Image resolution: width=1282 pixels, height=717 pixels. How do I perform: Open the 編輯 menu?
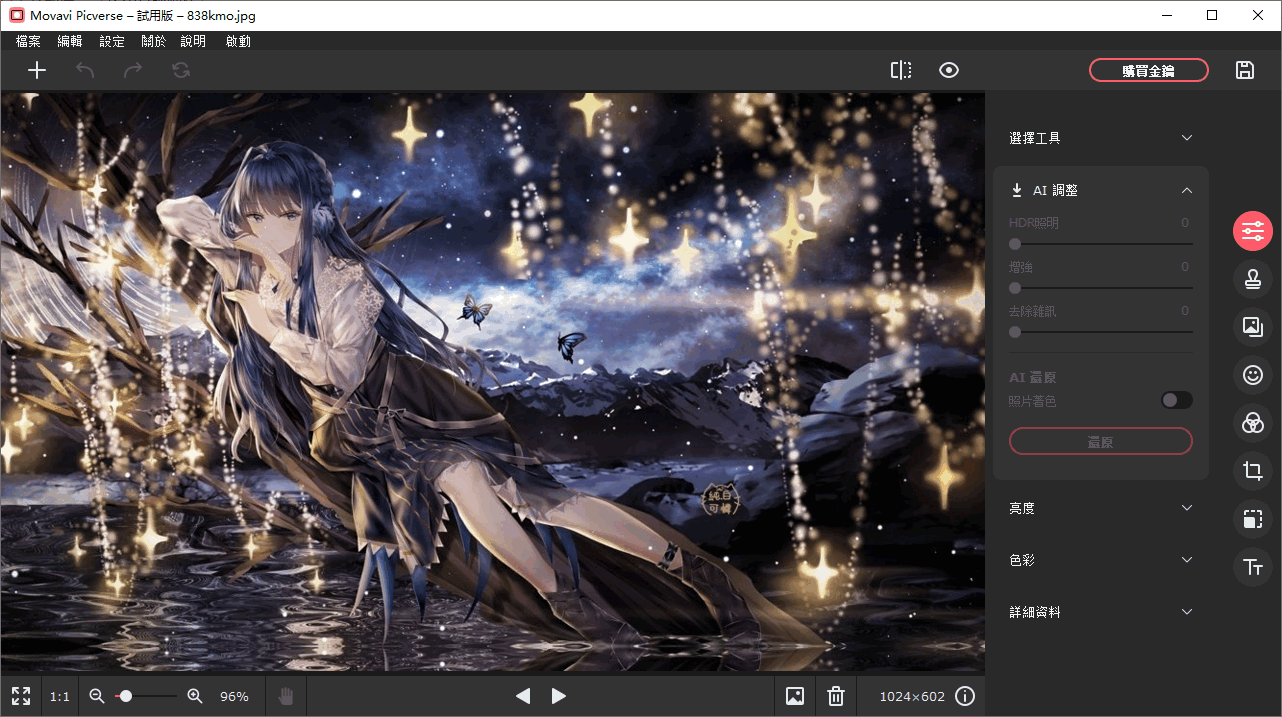(70, 41)
